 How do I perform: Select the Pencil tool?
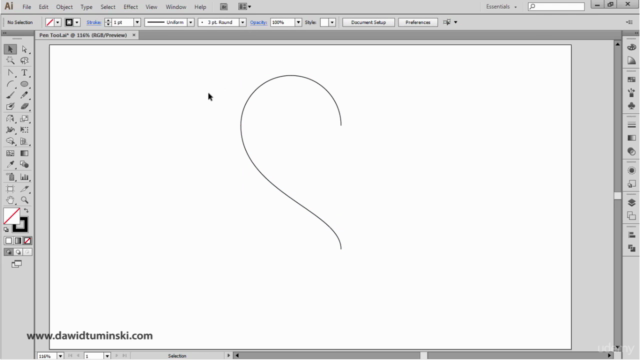[24, 95]
